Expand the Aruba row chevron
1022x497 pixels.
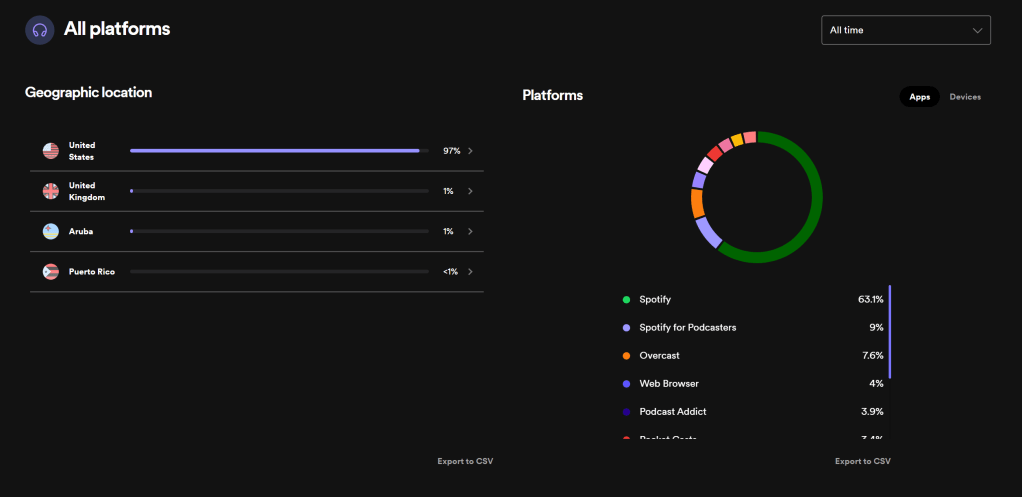coord(470,231)
